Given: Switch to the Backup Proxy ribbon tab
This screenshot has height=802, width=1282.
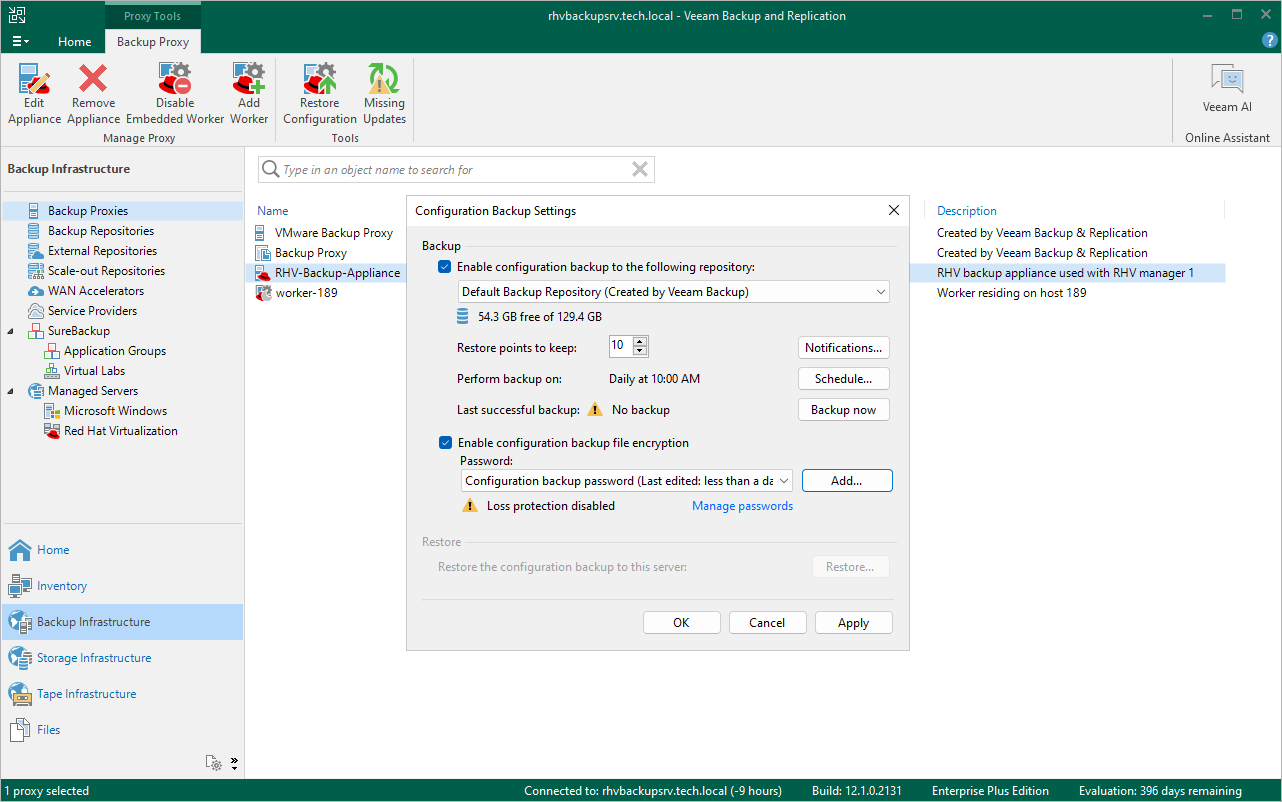Looking at the screenshot, I should tap(153, 42).
